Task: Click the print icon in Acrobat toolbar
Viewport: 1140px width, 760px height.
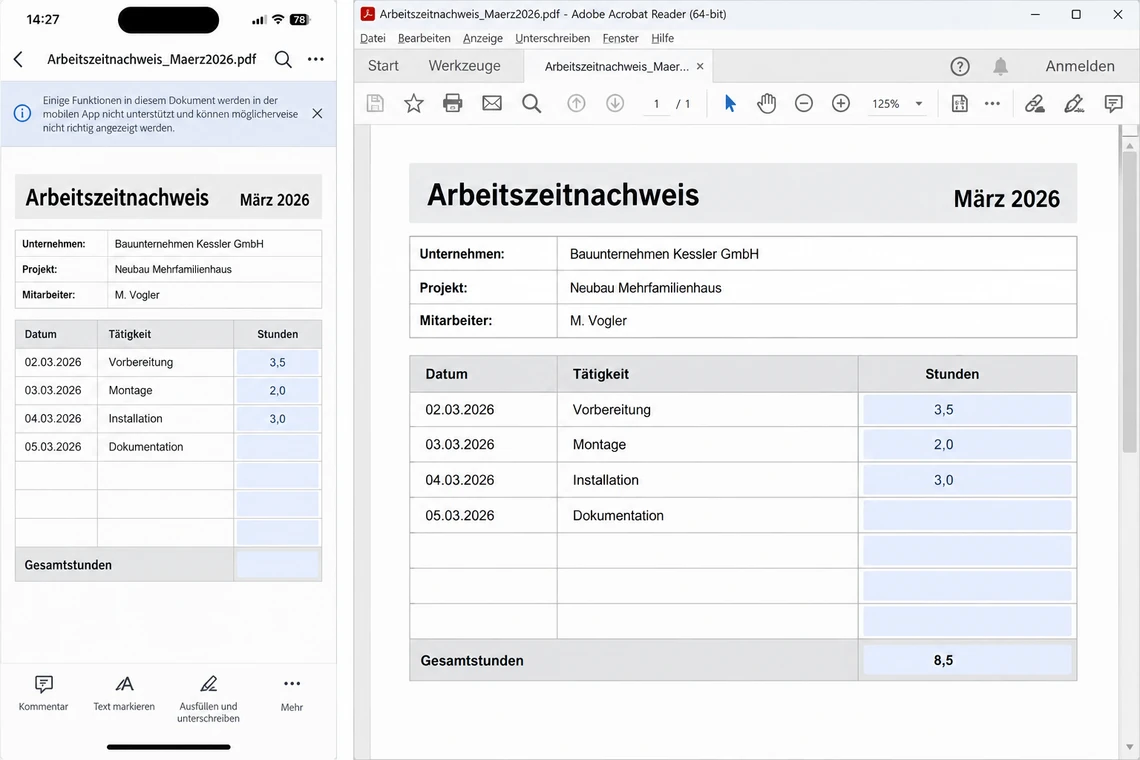Action: pyautogui.click(x=452, y=103)
